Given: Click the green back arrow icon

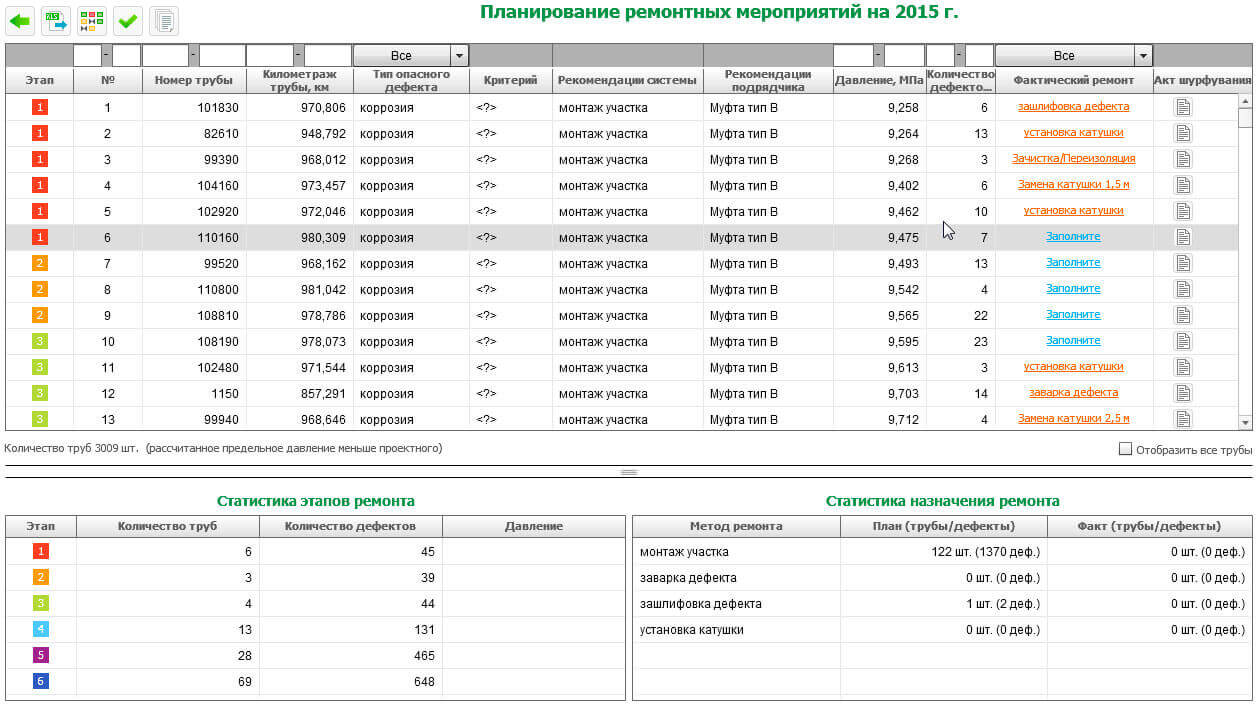Looking at the screenshot, I should coord(20,20).
